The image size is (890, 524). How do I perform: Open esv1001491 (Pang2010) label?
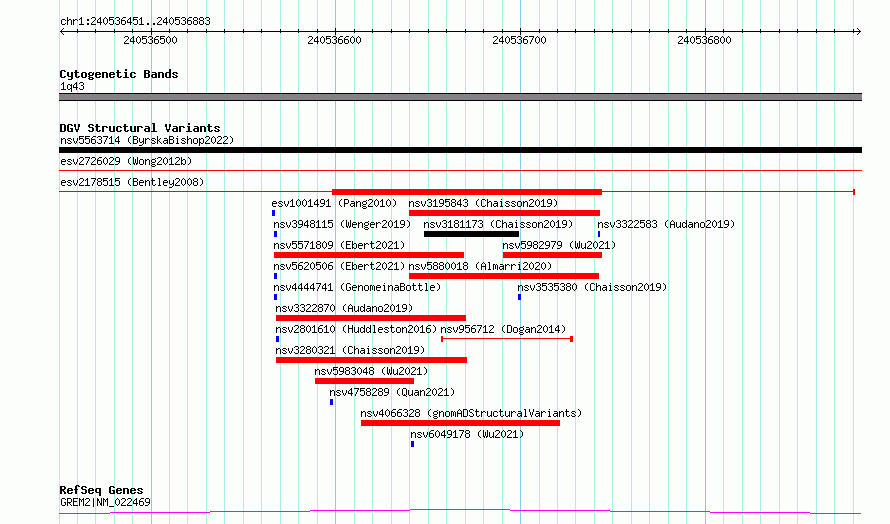[334, 203]
